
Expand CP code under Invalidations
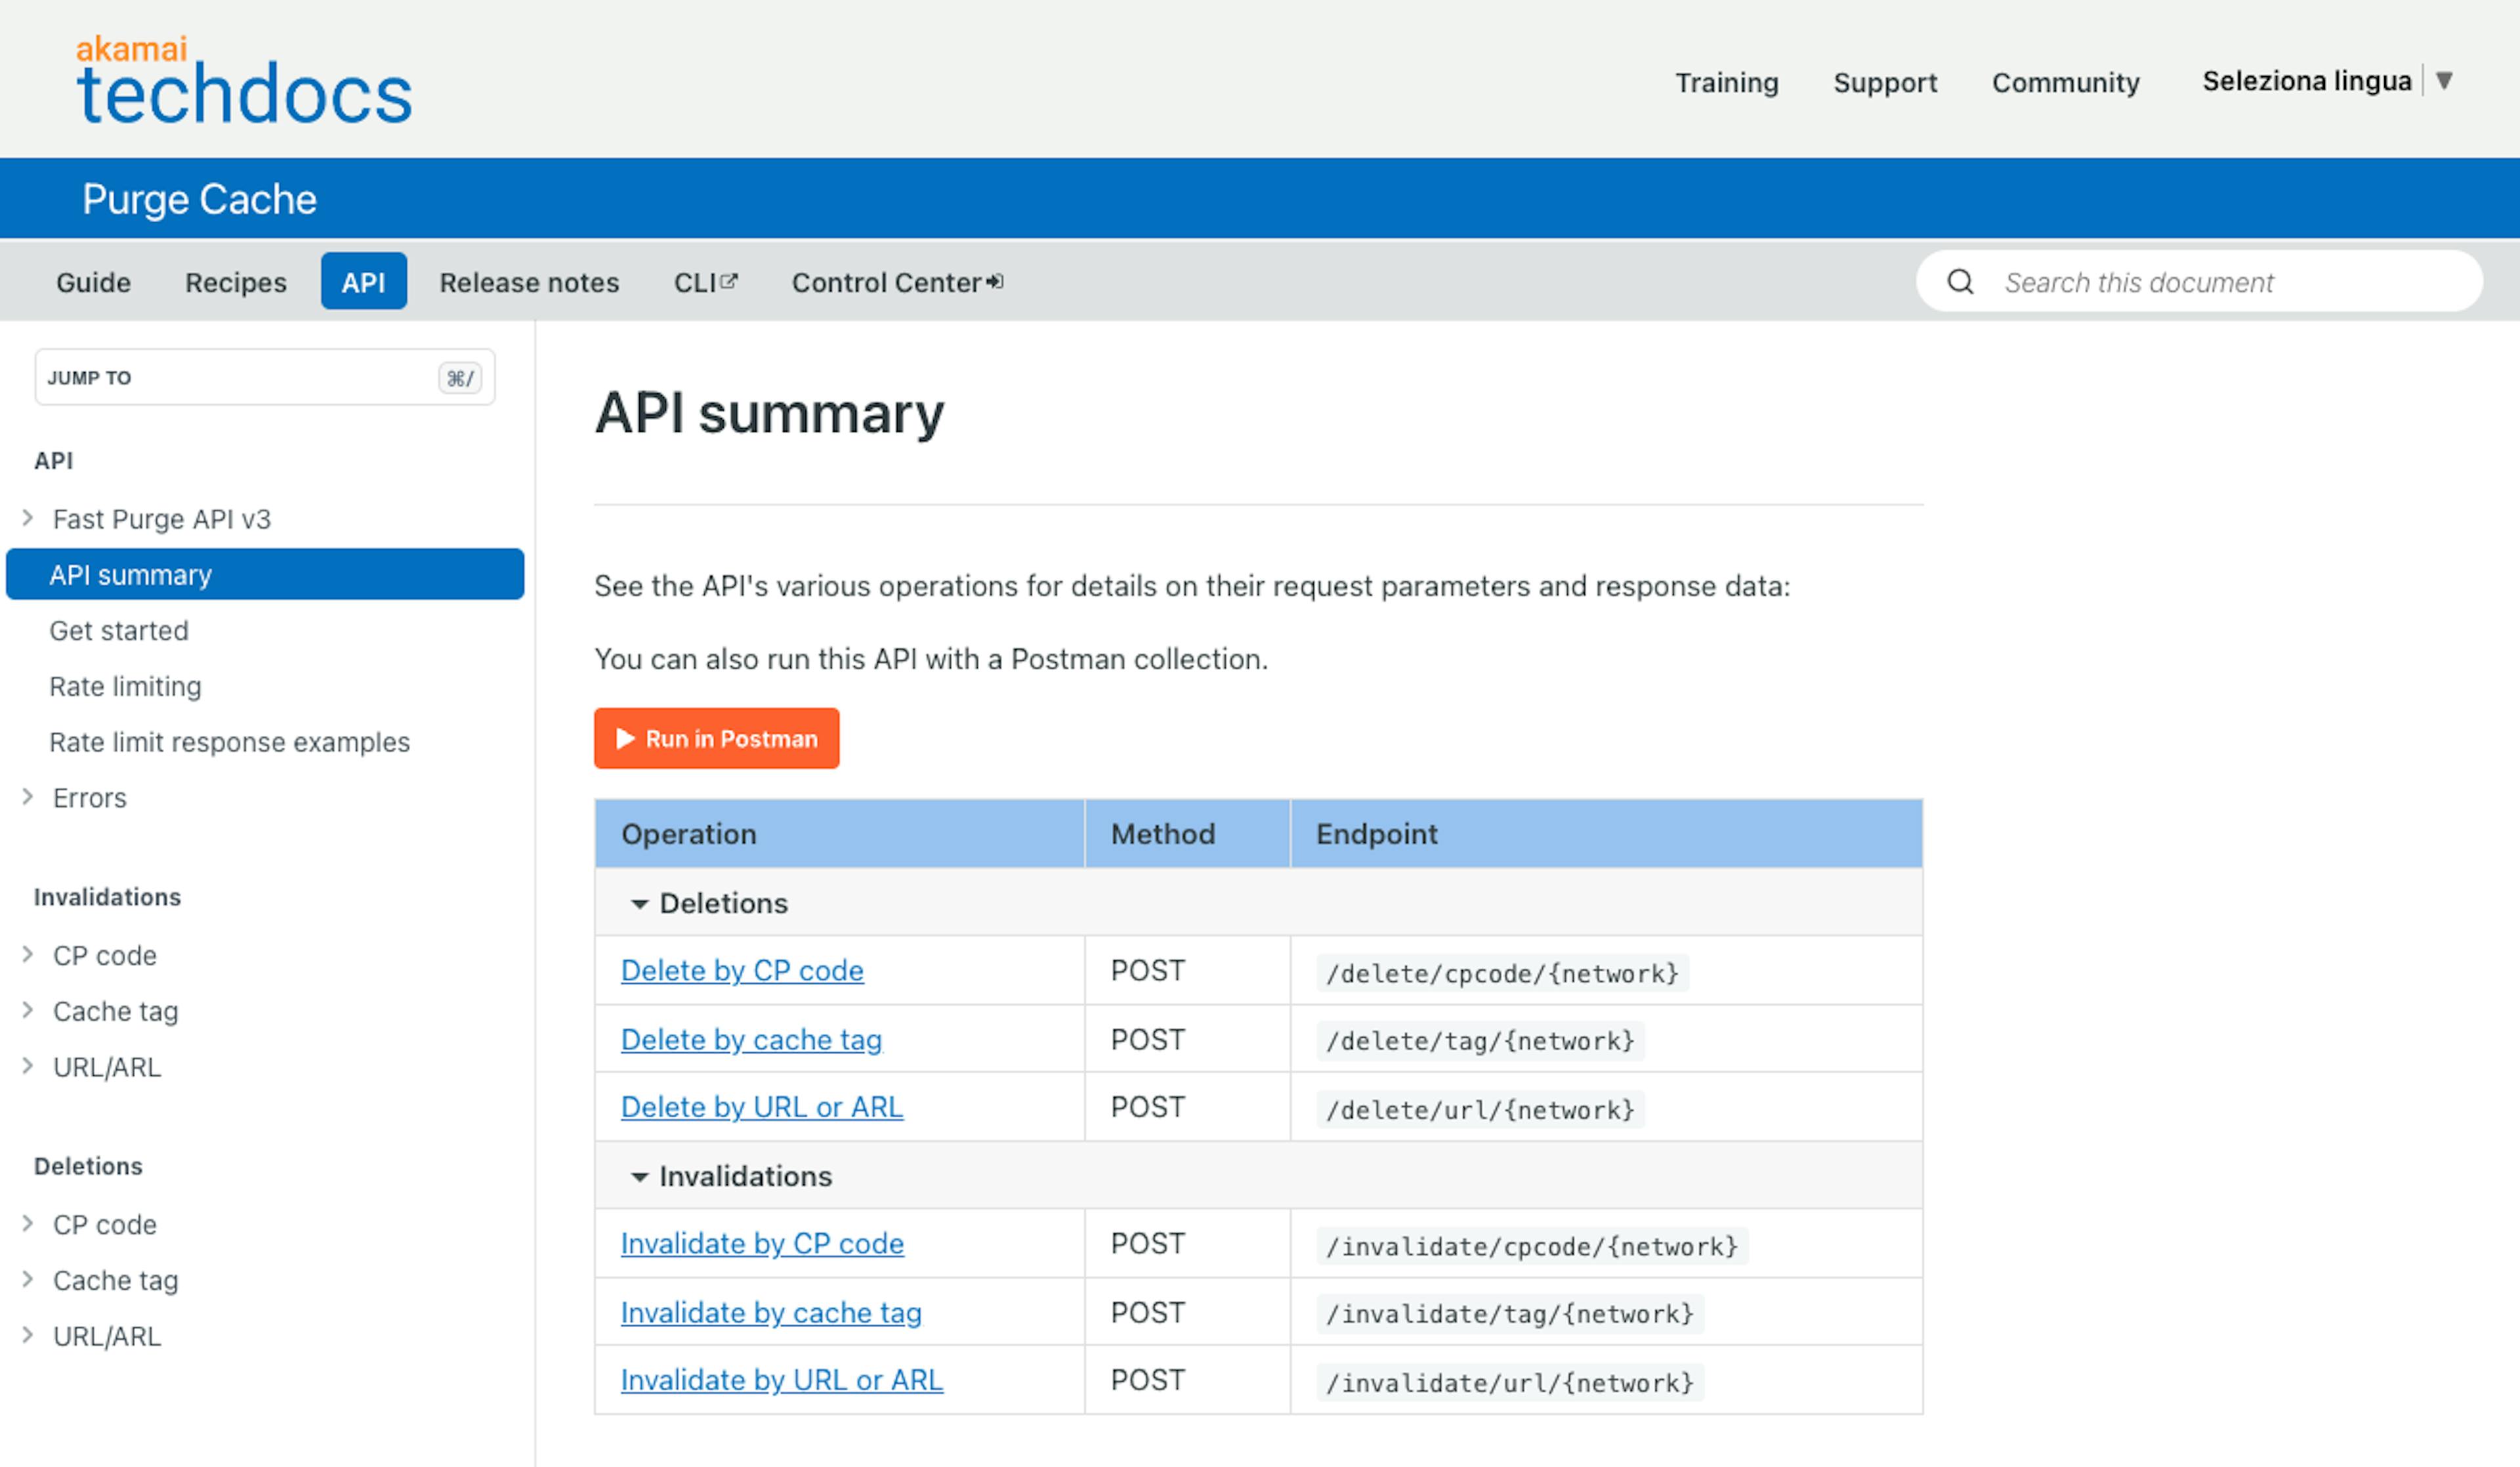point(28,955)
